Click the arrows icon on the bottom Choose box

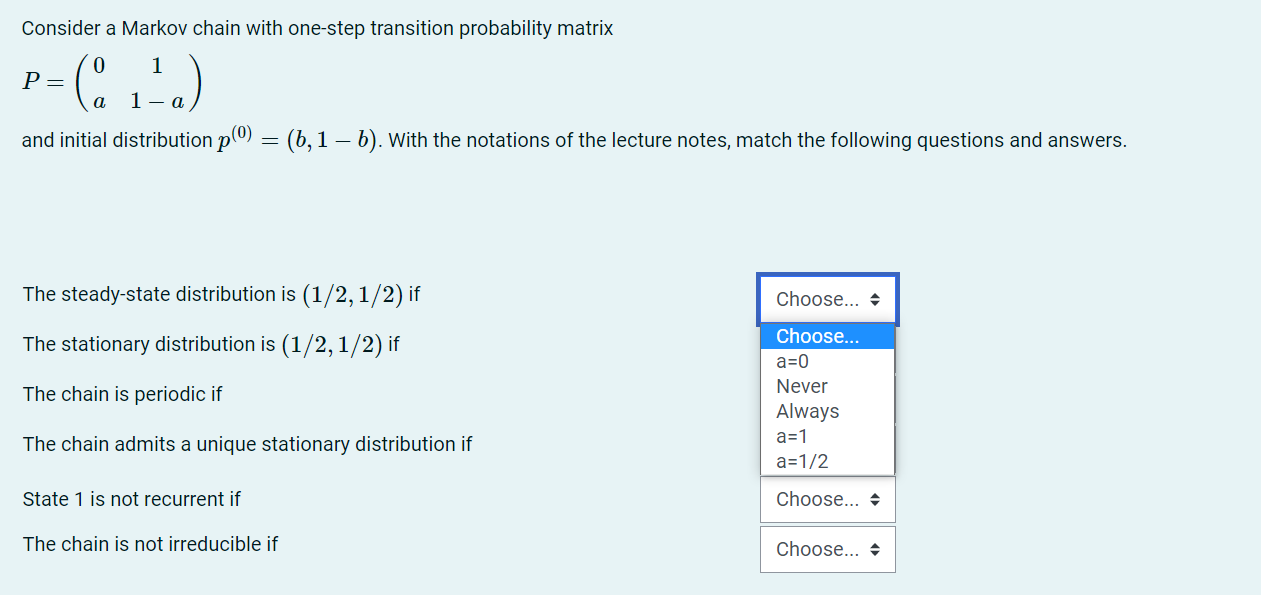coord(875,549)
